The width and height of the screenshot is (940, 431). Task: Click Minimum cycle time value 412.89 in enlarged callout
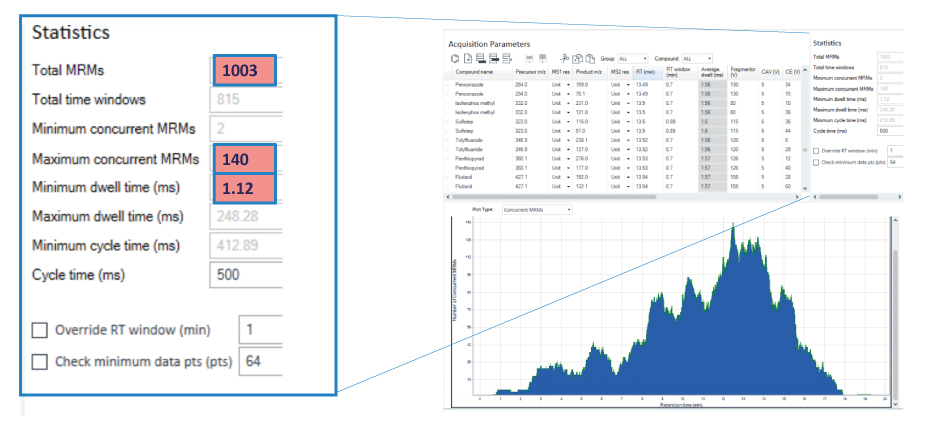(x=246, y=246)
